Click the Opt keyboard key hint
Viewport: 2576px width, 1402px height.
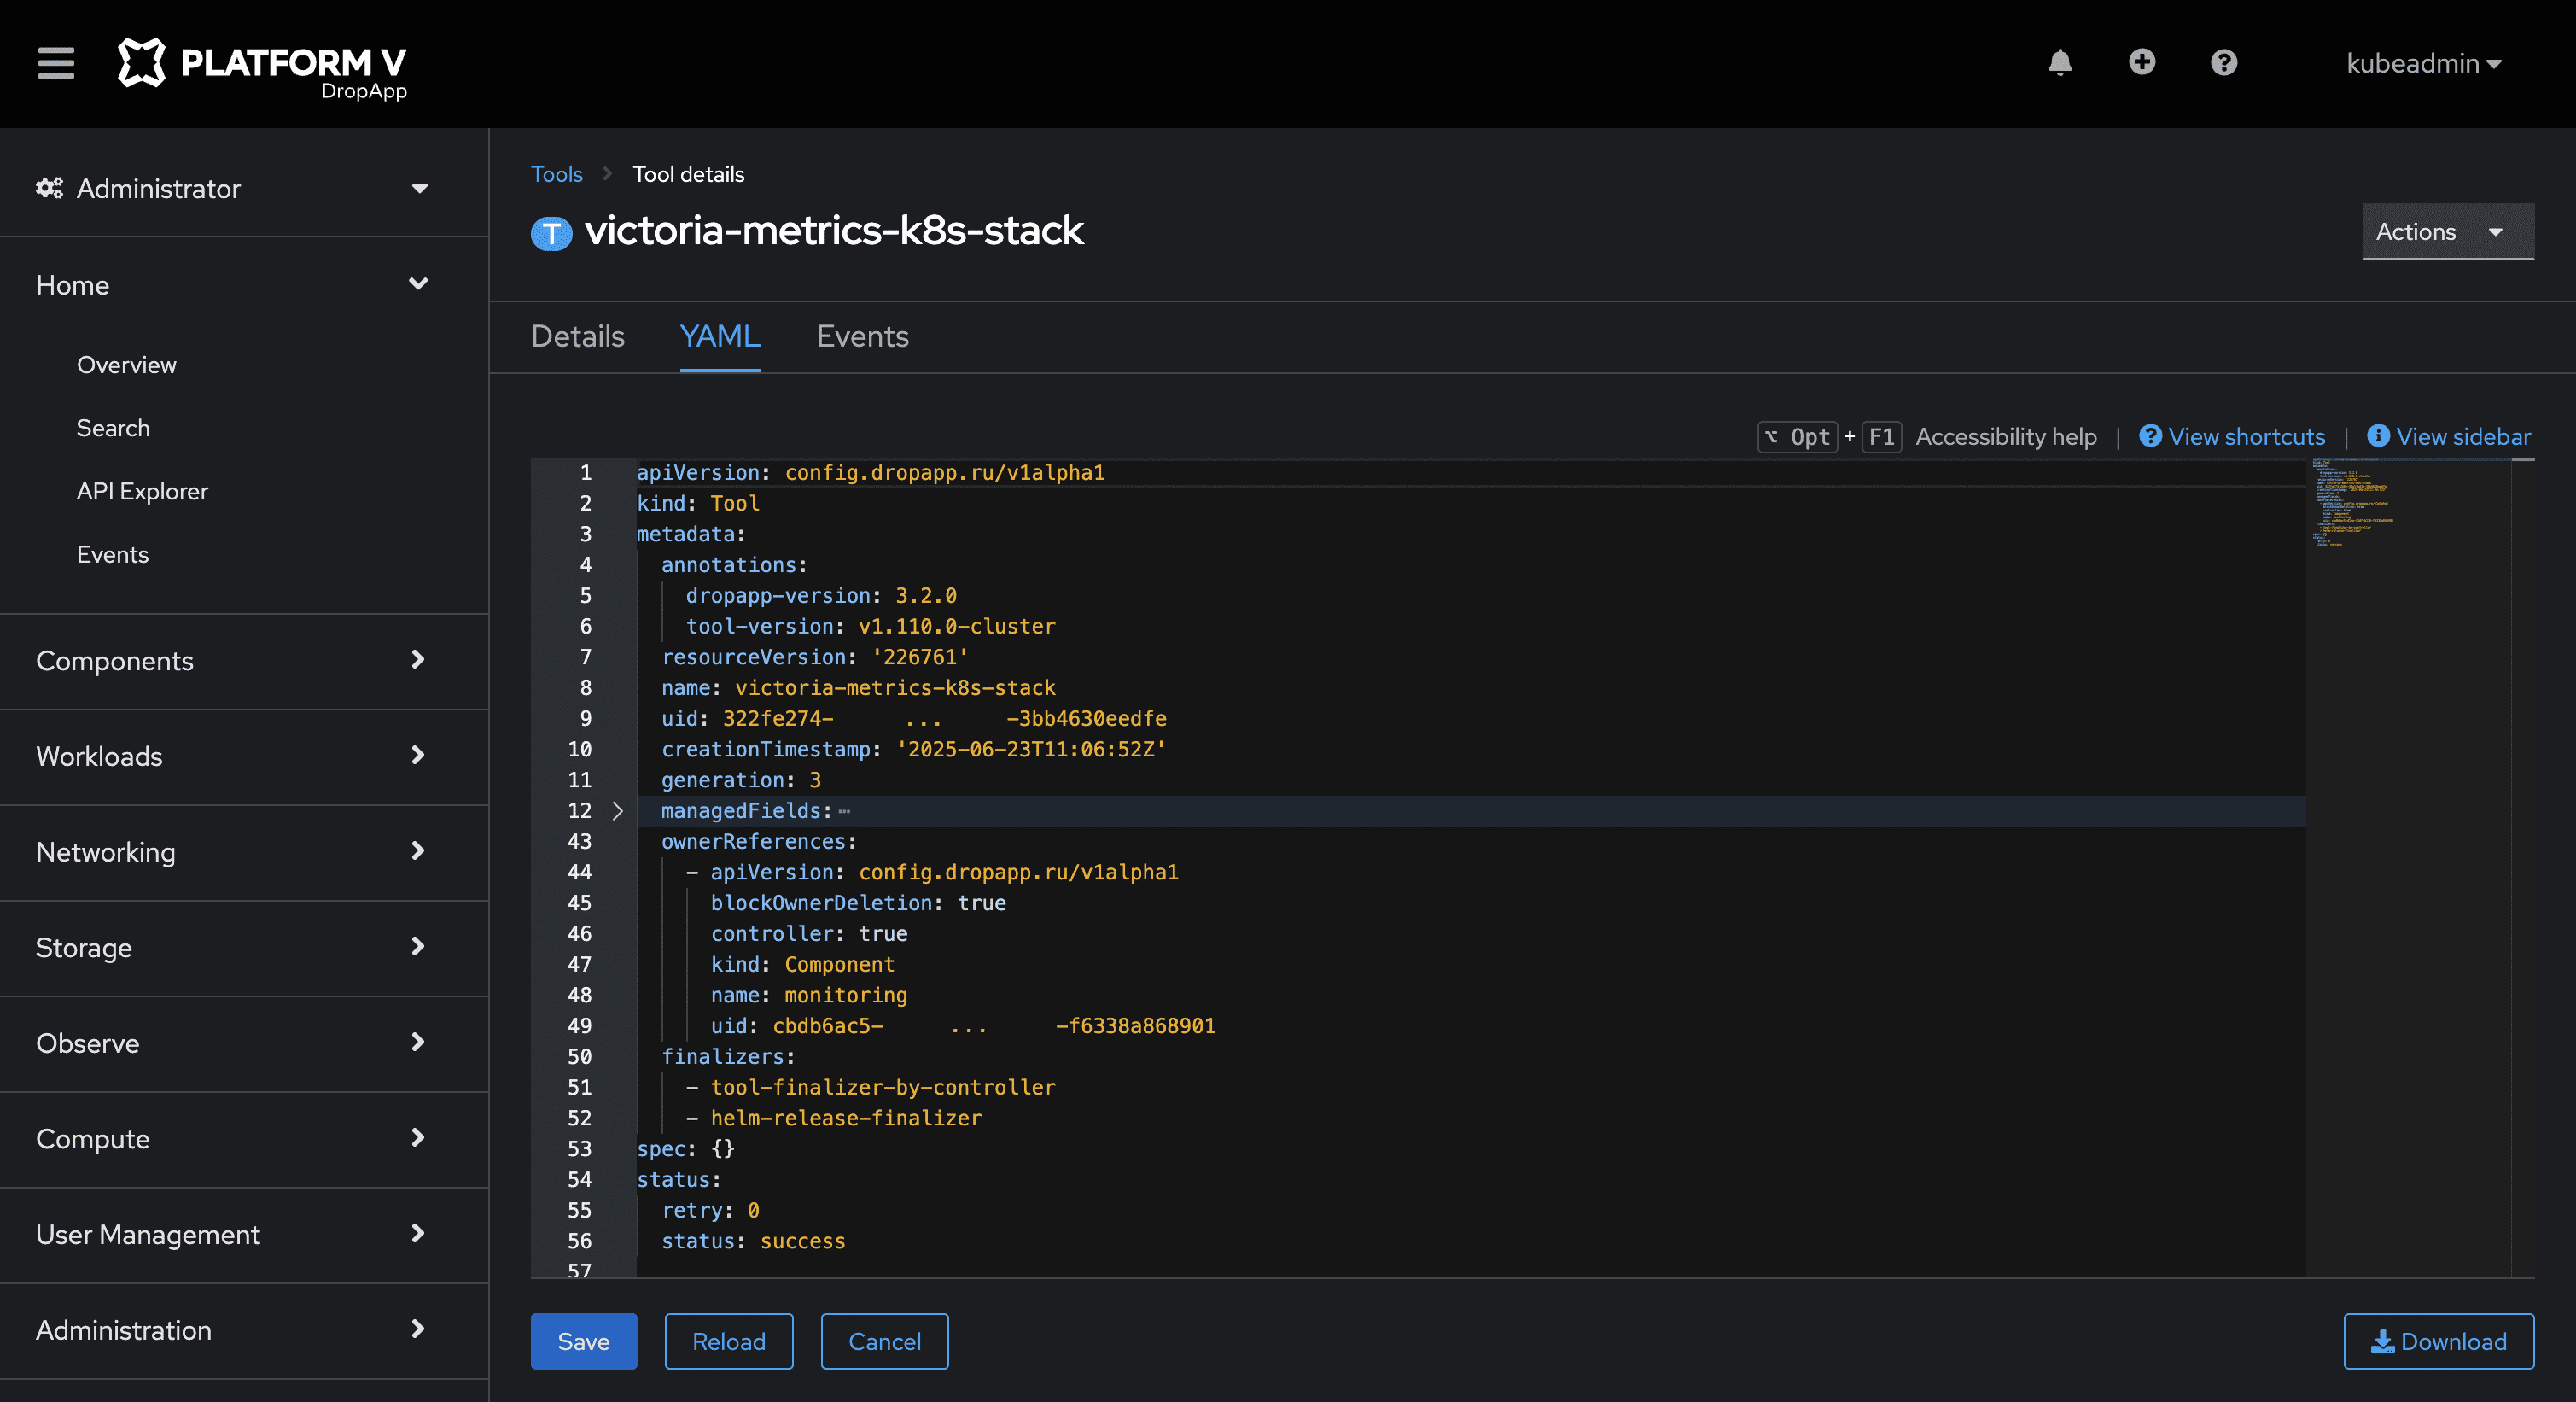pyautogui.click(x=1798, y=436)
